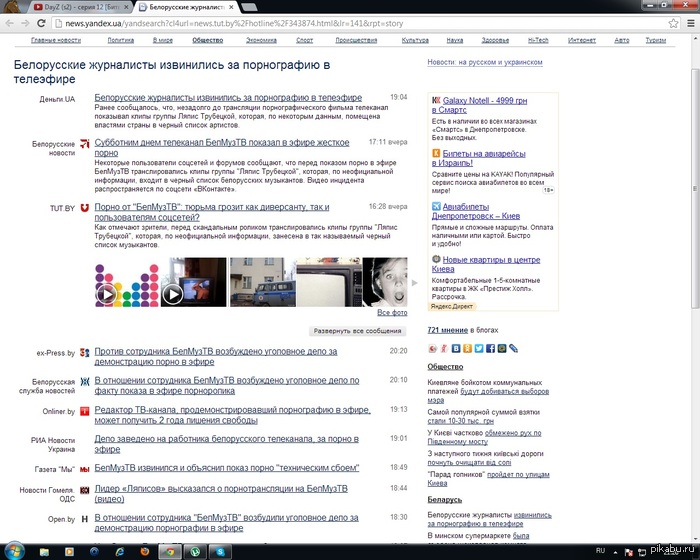Viewport: 700px width, 560px height.
Task: Share story via the Twitter icon
Action: [479, 348]
